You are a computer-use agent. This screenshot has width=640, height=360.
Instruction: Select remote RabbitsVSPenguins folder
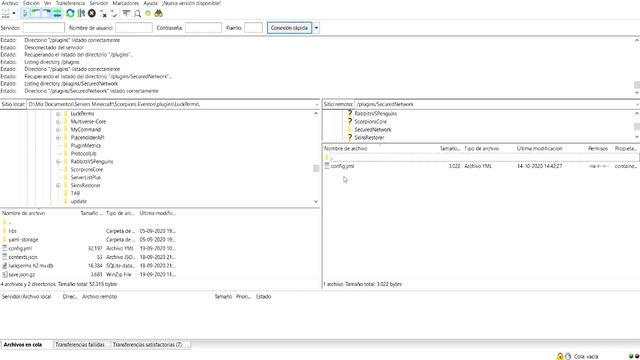[376, 114]
